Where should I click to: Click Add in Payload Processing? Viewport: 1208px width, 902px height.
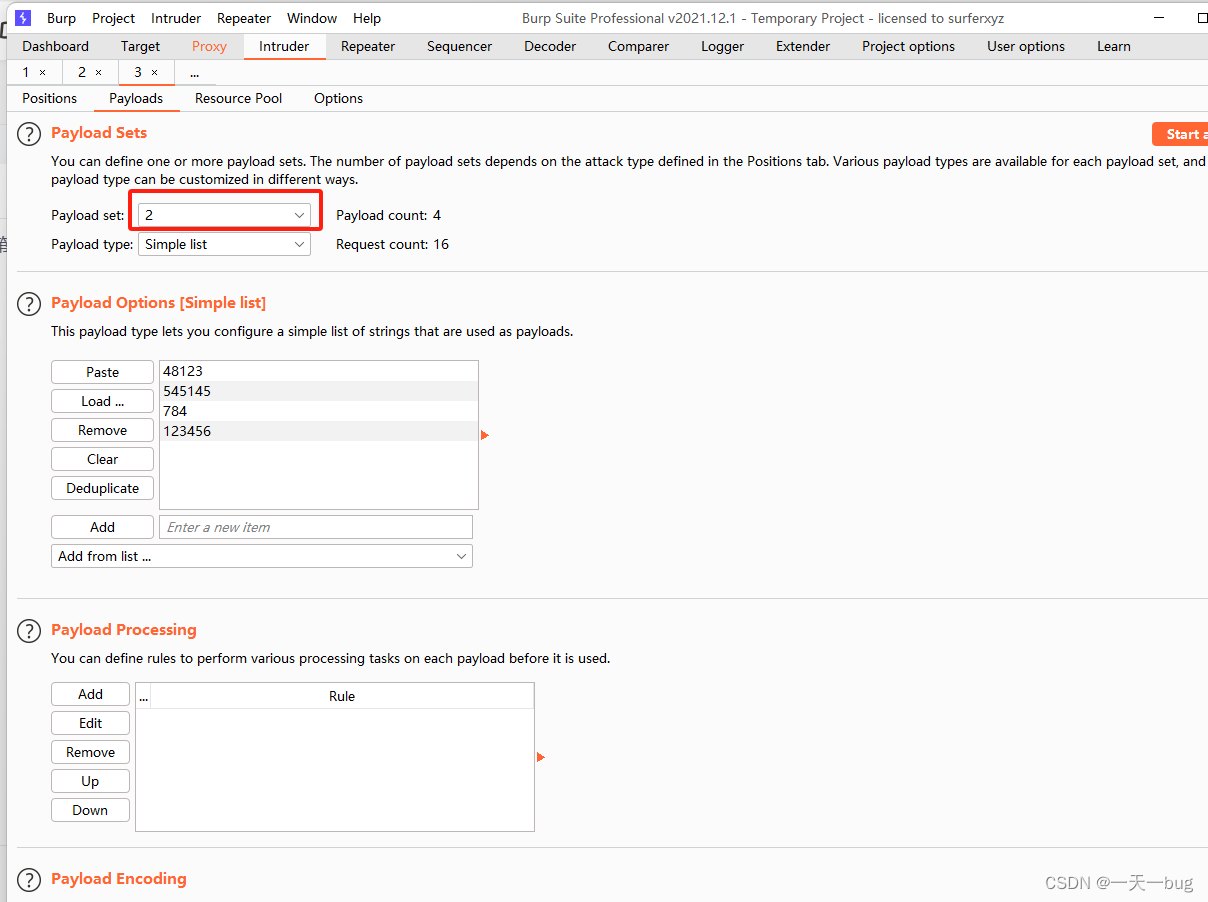pos(91,694)
